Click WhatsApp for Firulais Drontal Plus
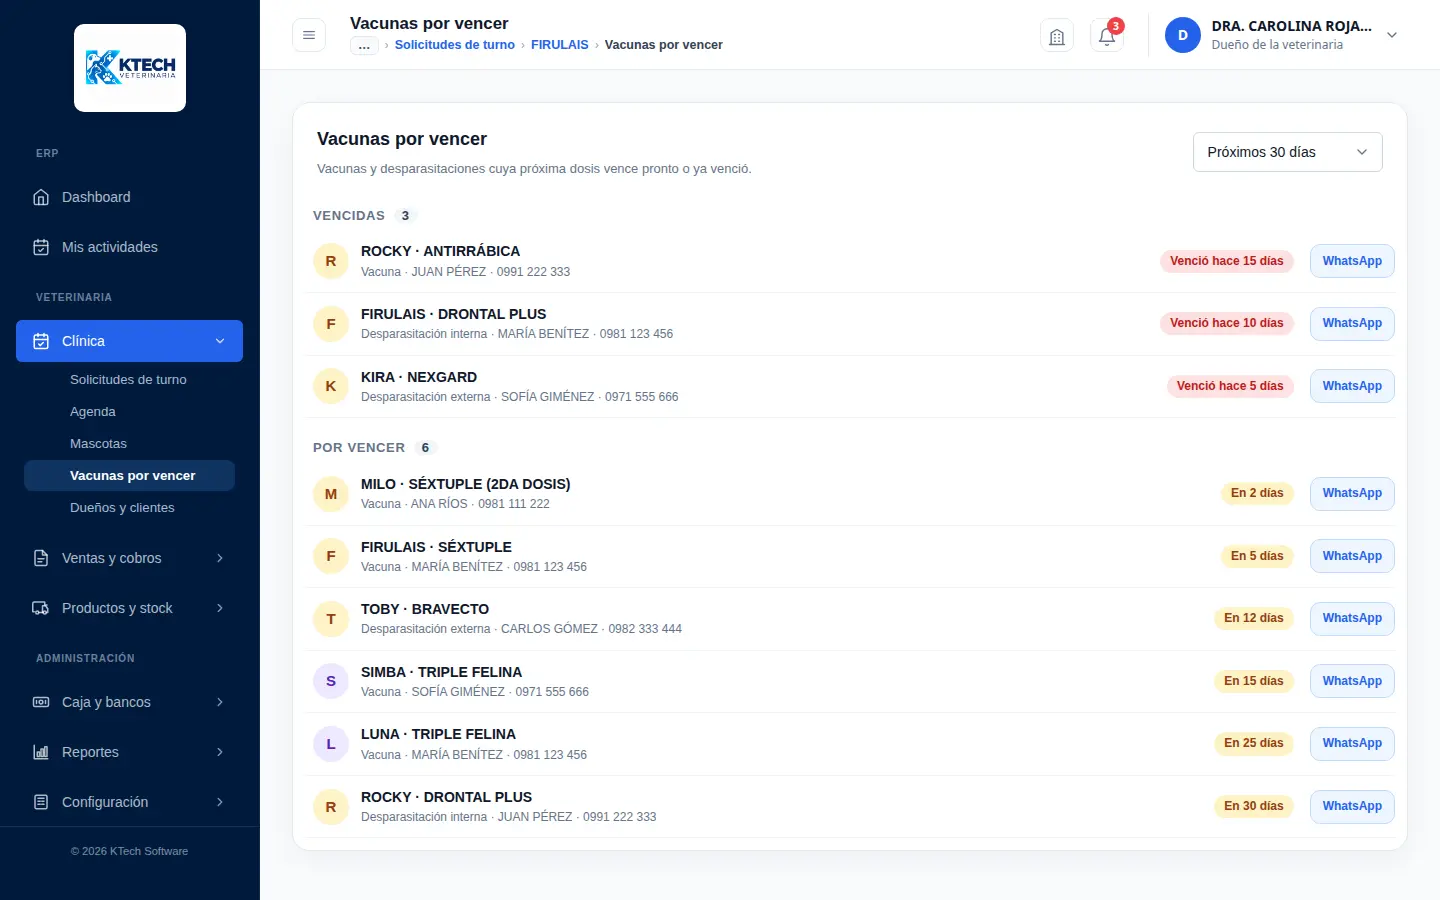The height and width of the screenshot is (900, 1440). (x=1352, y=323)
